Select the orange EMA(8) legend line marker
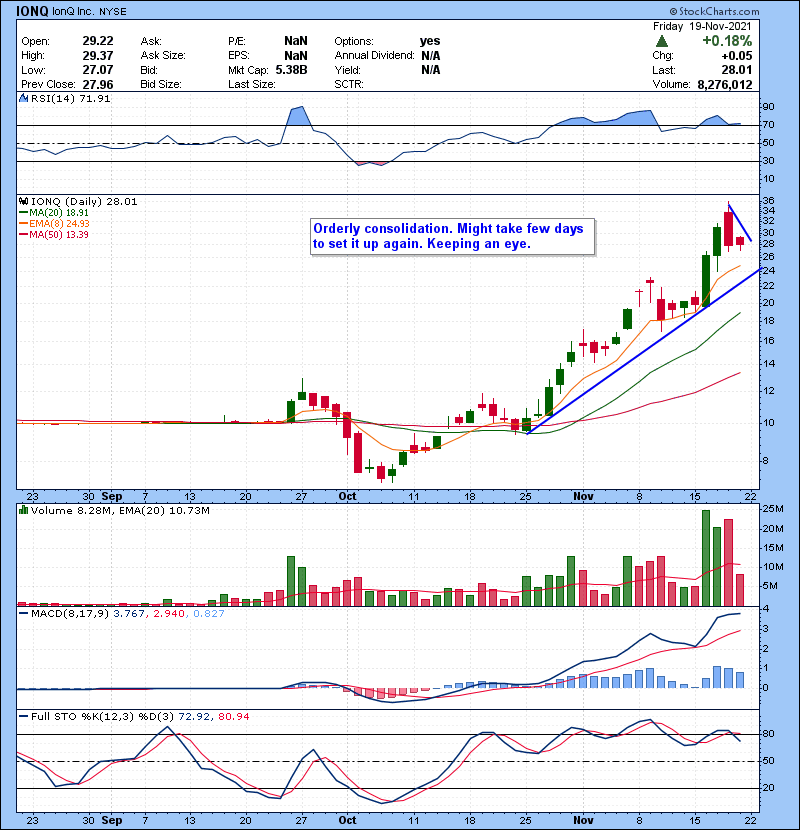The width and height of the screenshot is (800, 830). (x=23, y=224)
